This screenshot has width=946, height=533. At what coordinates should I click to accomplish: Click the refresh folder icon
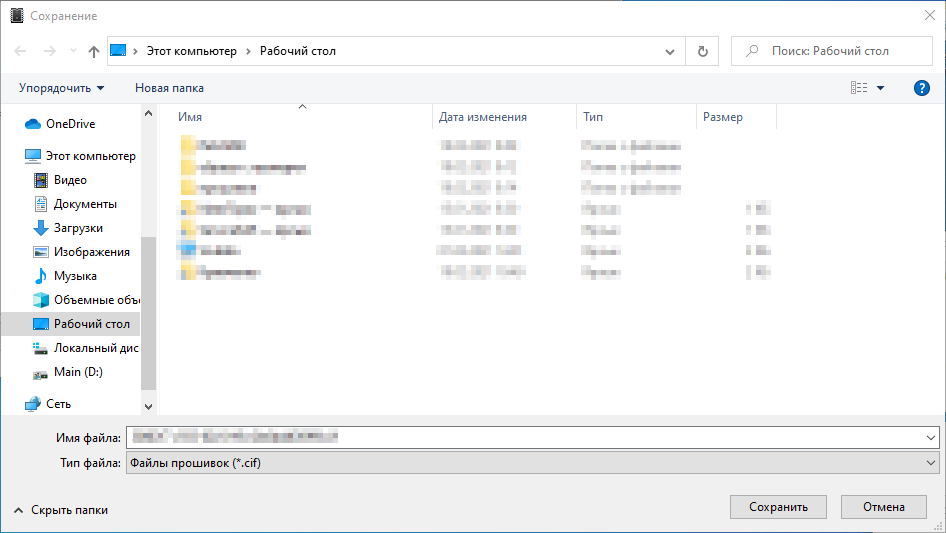[702, 51]
